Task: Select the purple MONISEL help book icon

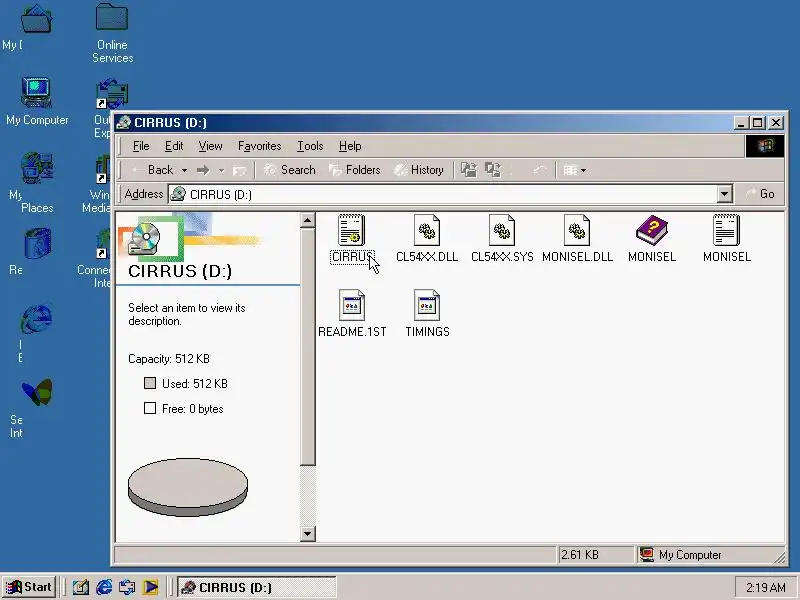Action: coord(652,230)
